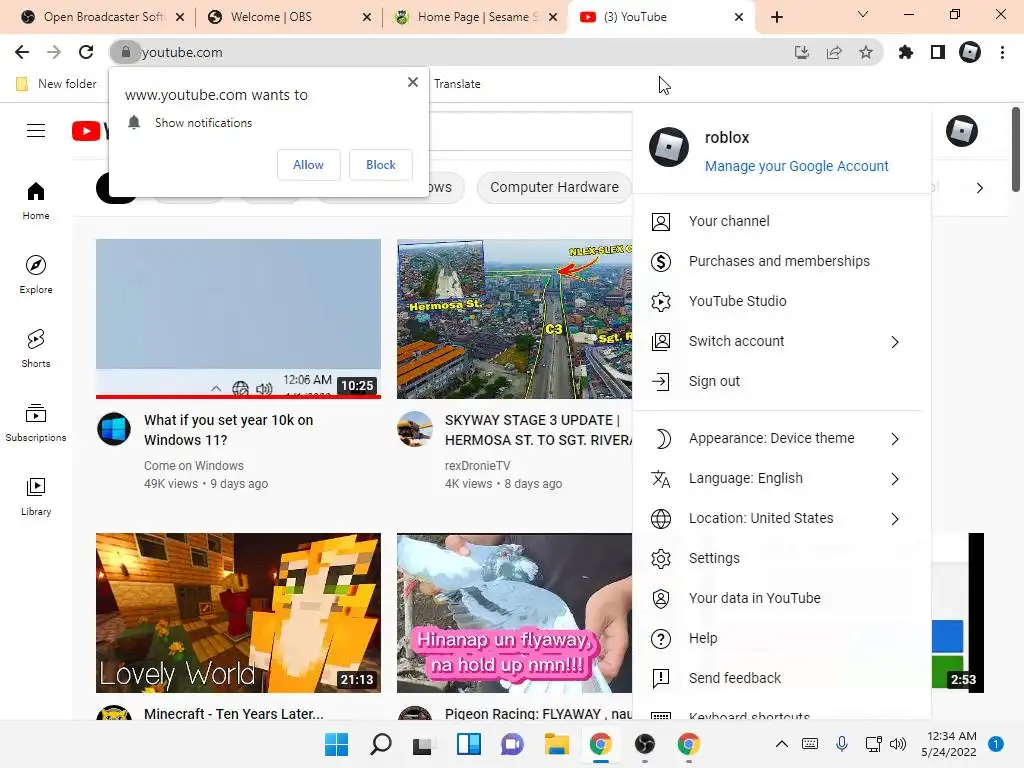The image size is (1024, 768).
Task: Open Explore in the sidebar
Action: point(36,274)
